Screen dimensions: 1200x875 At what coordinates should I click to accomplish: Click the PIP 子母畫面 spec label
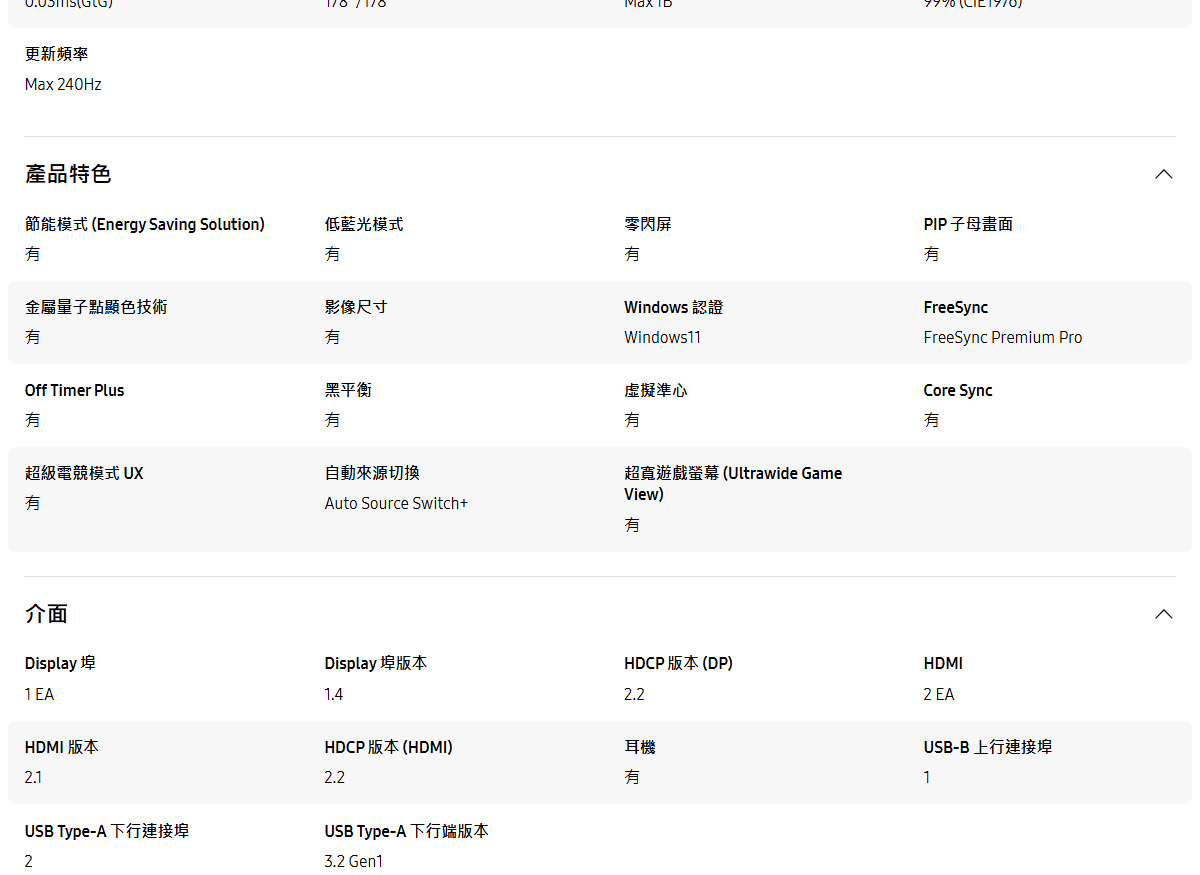click(x=967, y=225)
